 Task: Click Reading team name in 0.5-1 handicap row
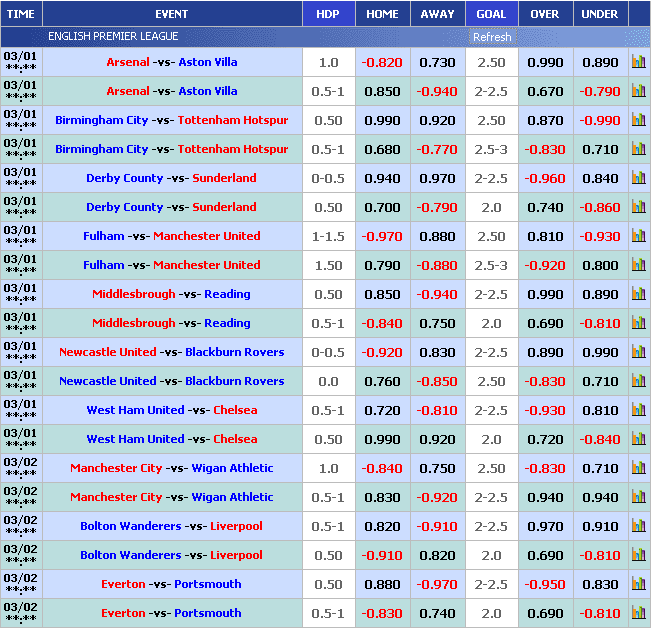click(x=228, y=323)
